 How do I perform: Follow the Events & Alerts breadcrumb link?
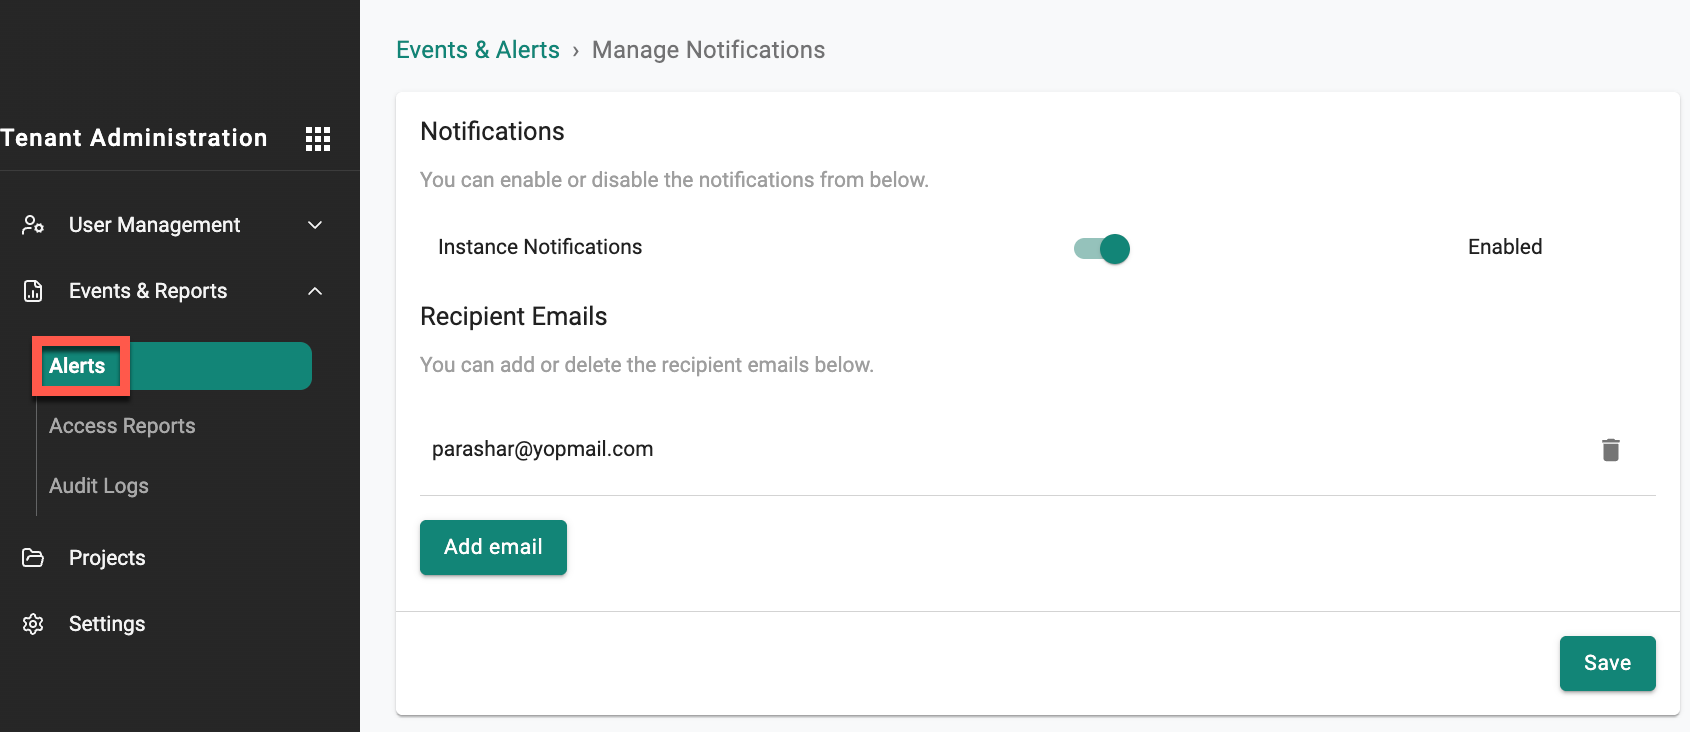(478, 50)
